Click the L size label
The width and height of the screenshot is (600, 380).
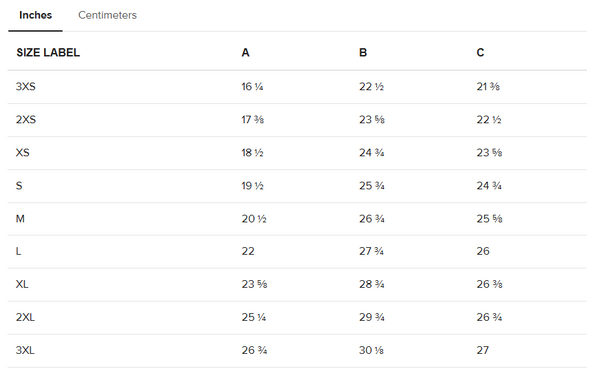18,251
